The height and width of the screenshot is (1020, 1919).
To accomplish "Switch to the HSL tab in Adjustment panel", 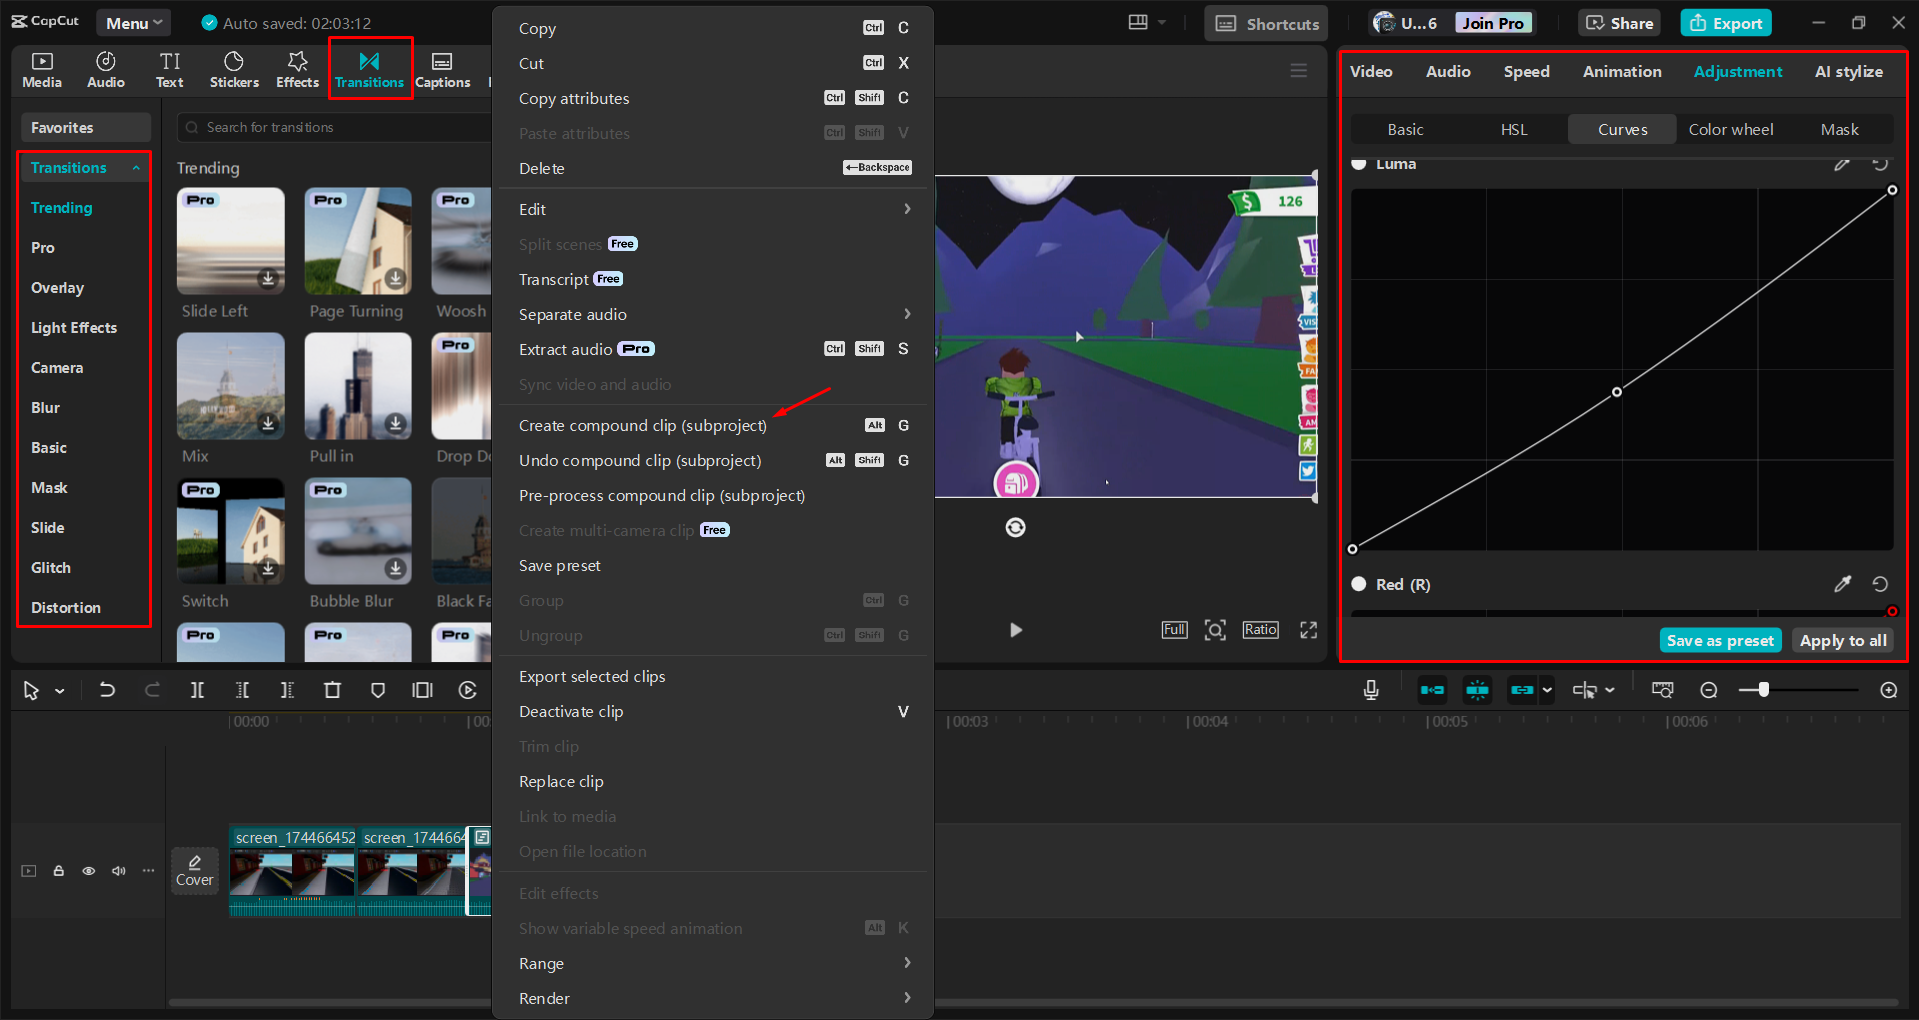I will point(1514,129).
